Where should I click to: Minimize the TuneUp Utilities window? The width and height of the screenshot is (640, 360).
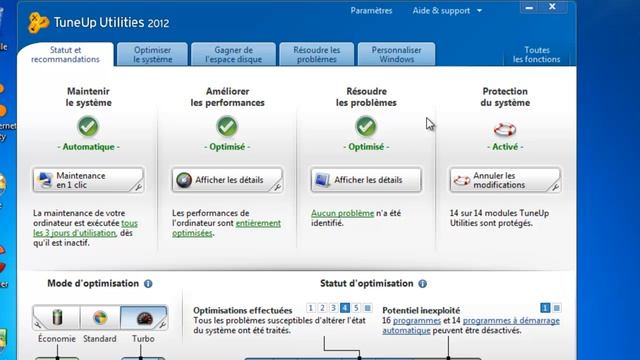530,7
